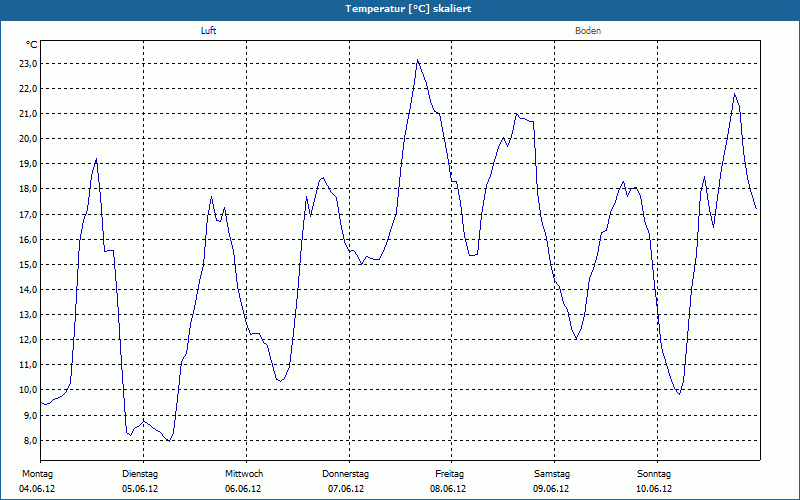This screenshot has height=500, width=800.
Task: Click the Montag day label
Action: 37,474
